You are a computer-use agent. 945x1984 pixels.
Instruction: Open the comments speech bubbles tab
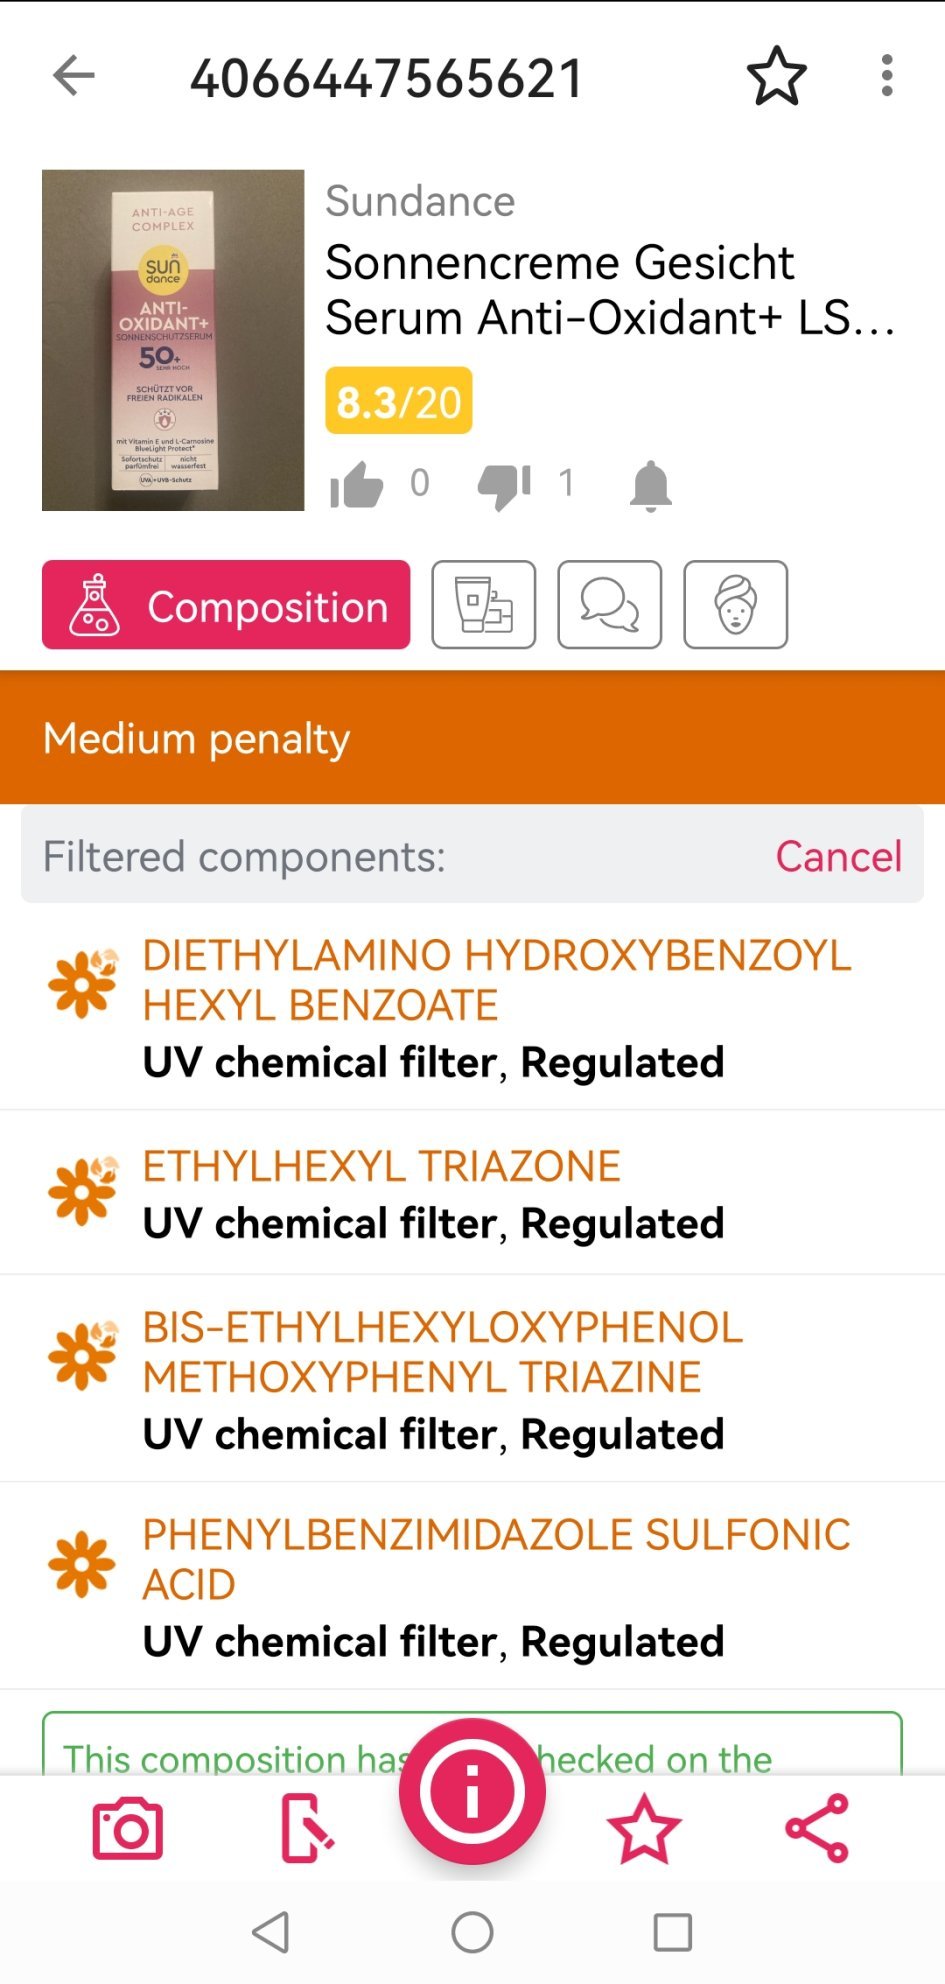click(x=610, y=605)
